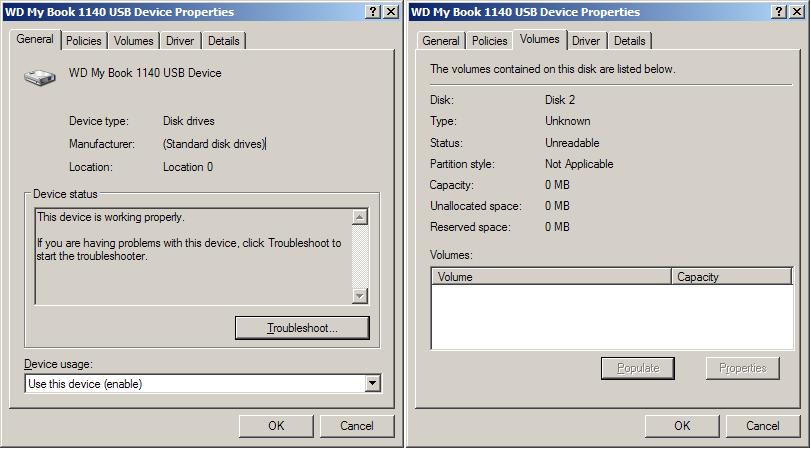811x449 pixels.
Task: Click the 'Disk drives' device type value
Action: coord(189,121)
